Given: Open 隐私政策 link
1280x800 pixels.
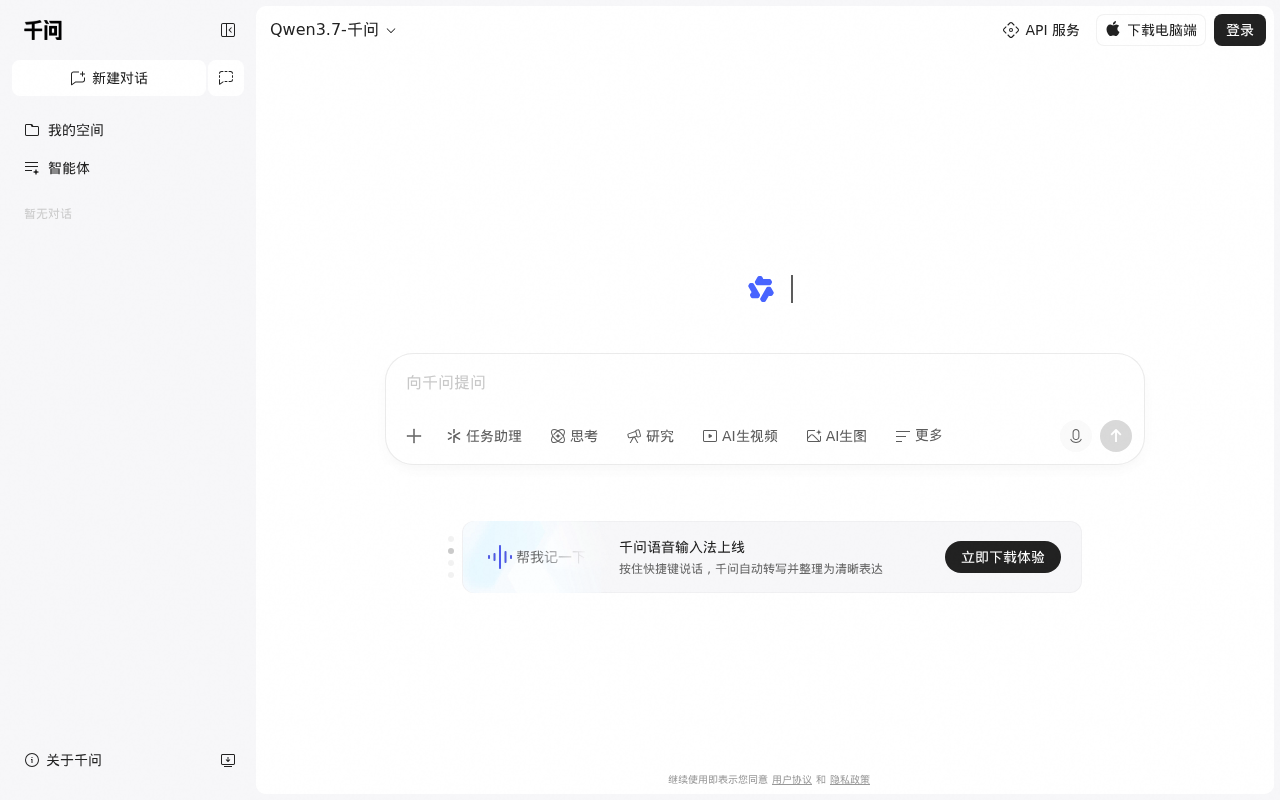Looking at the screenshot, I should [x=850, y=780].
